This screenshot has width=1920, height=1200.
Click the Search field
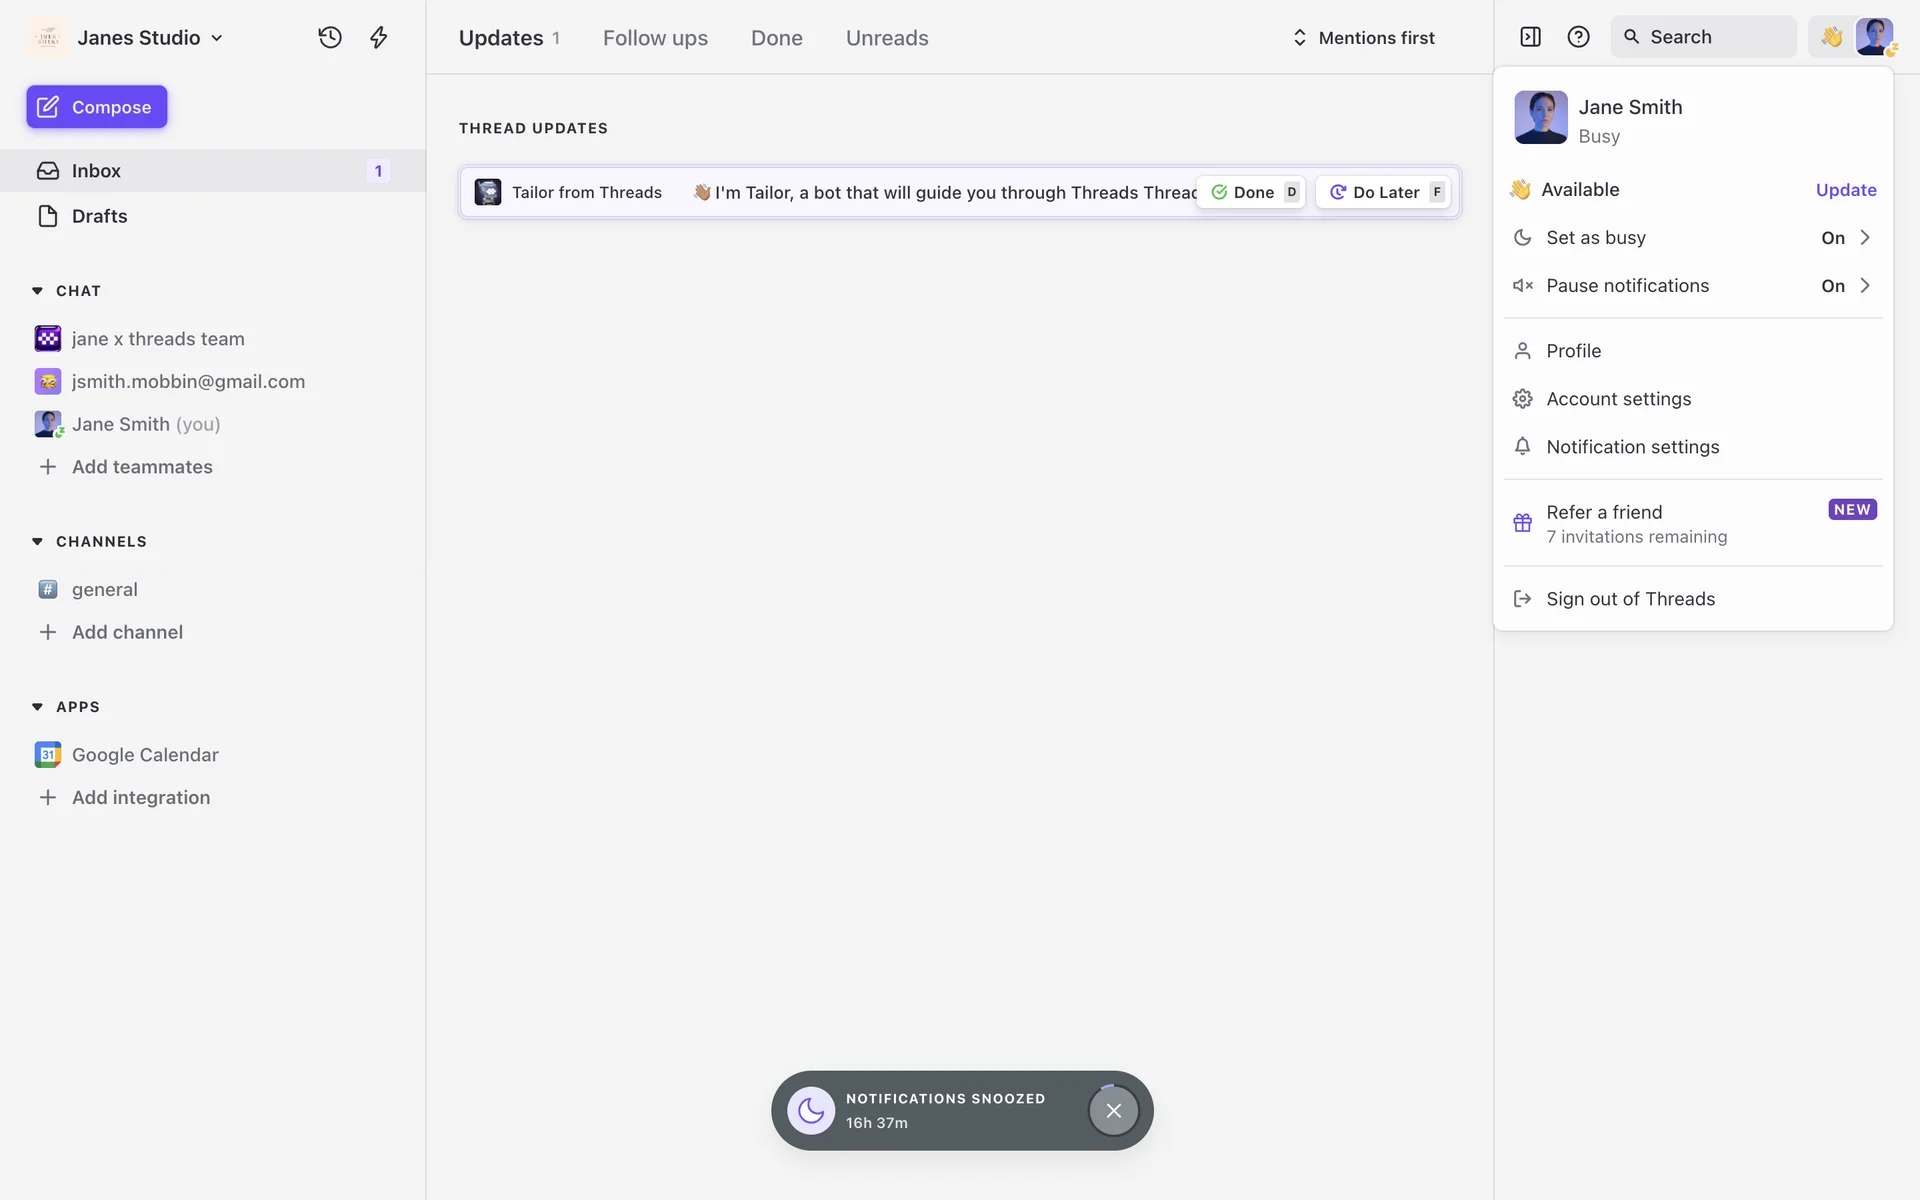click(1703, 37)
